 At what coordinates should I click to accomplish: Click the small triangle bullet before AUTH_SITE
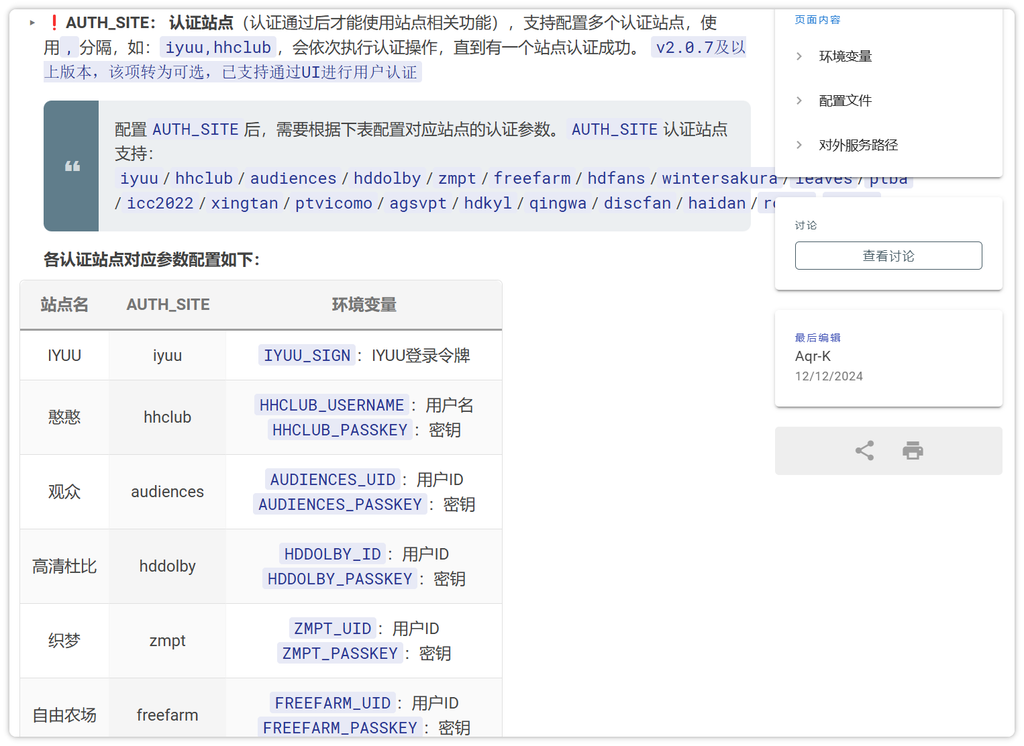[x=32, y=23]
